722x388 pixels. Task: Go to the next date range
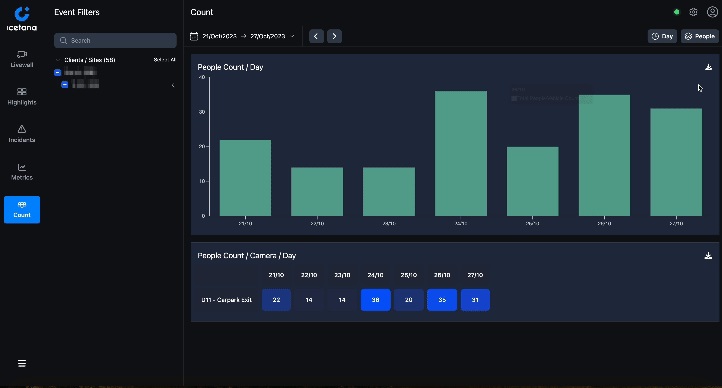coord(334,36)
